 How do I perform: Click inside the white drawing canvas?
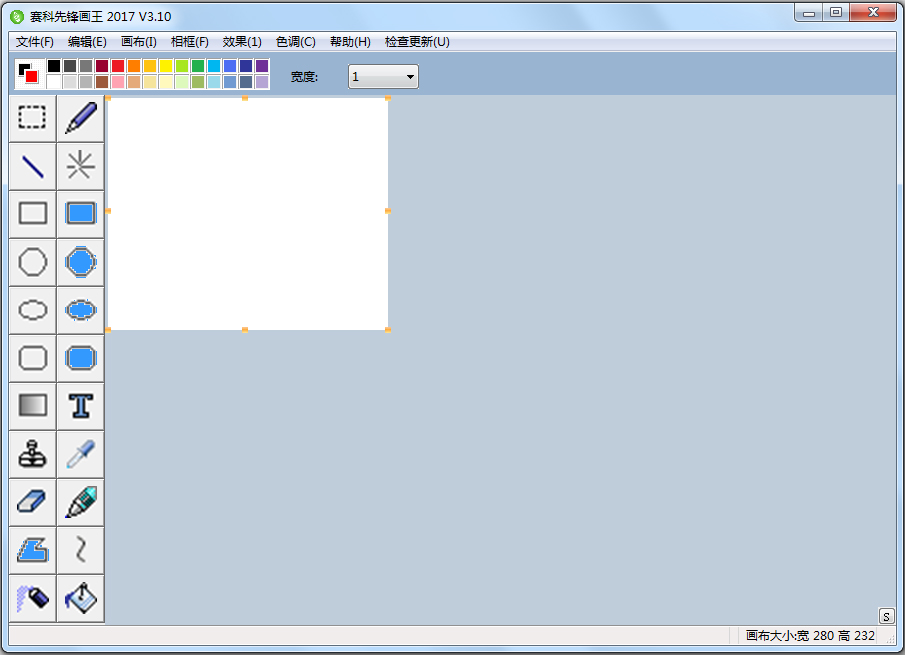point(248,214)
